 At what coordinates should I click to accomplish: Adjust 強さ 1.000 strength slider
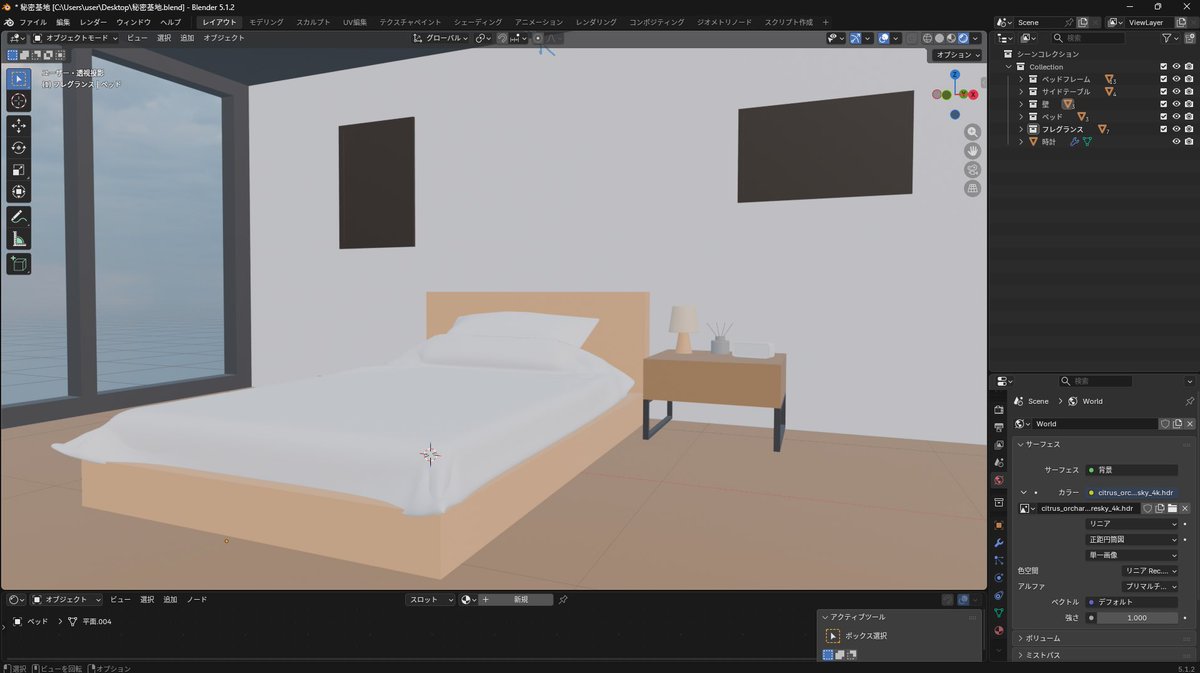pos(1137,618)
